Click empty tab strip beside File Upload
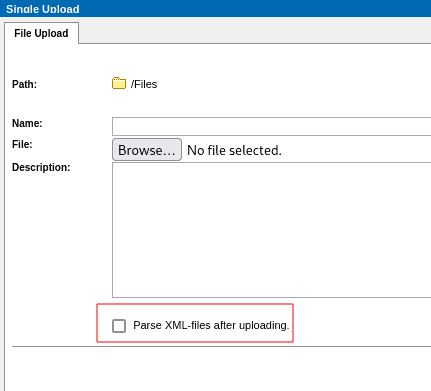Image resolution: width=431 pixels, height=391 pixels. 255,33
